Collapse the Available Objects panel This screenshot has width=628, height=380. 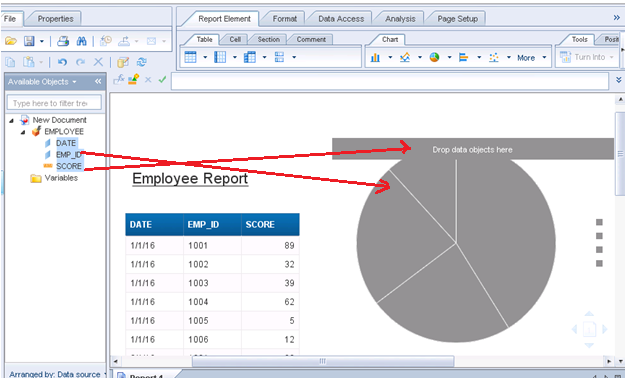(x=98, y=81)
